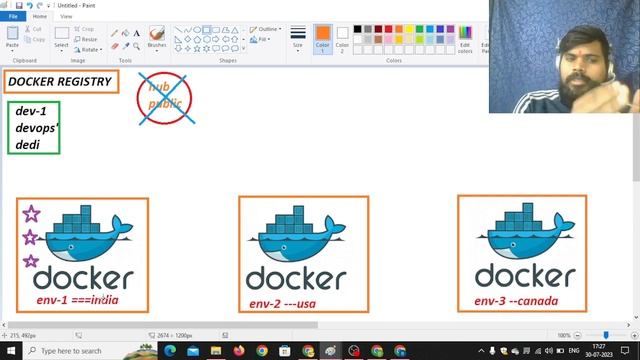The image size is (640, 360).
Task: Choose the Diamond shape
Action: 188,40
